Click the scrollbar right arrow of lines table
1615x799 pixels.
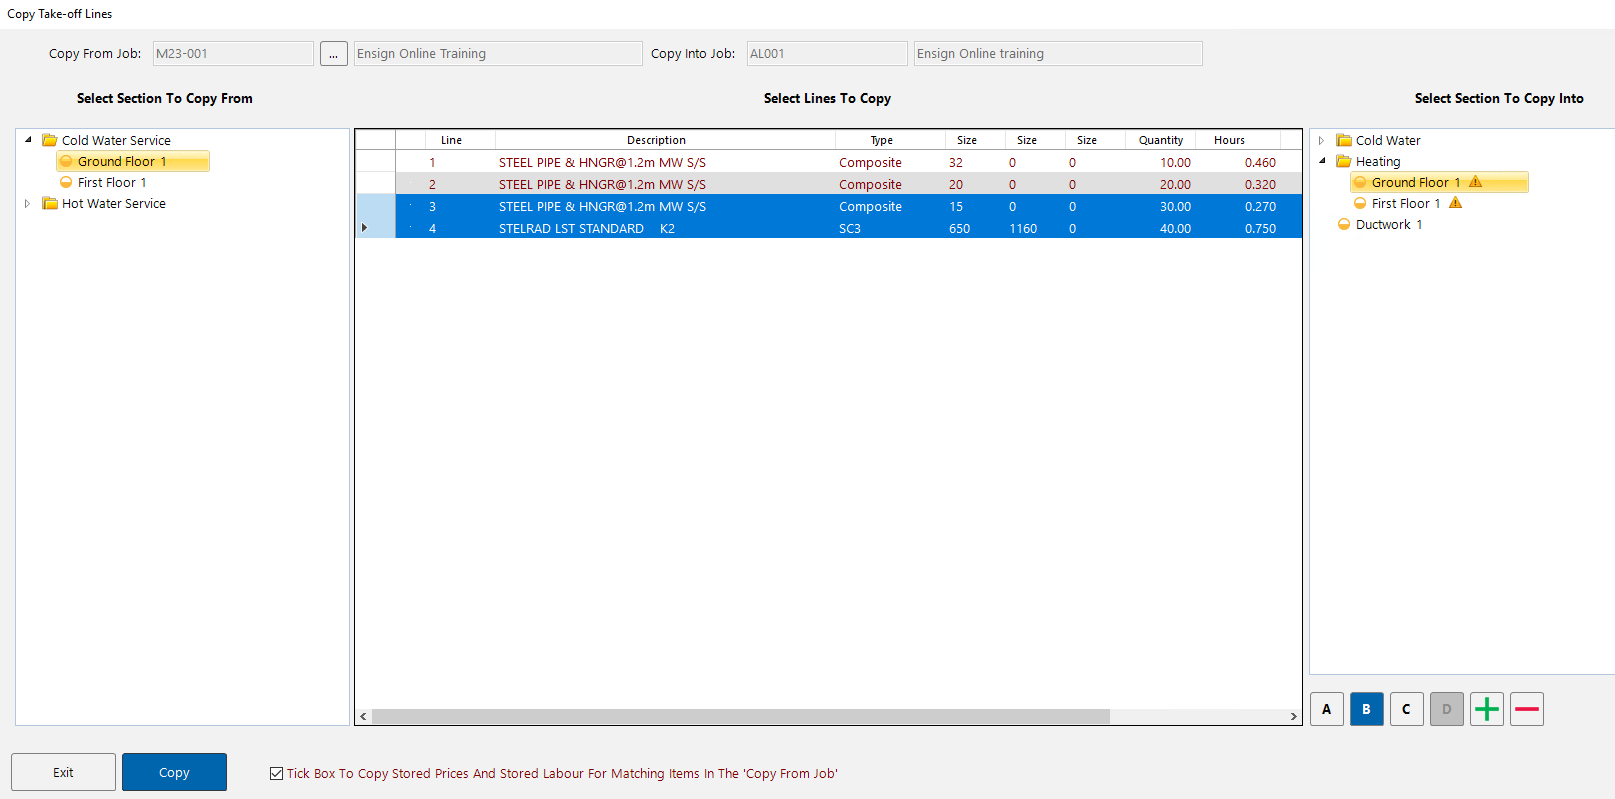click(1293, 716)
